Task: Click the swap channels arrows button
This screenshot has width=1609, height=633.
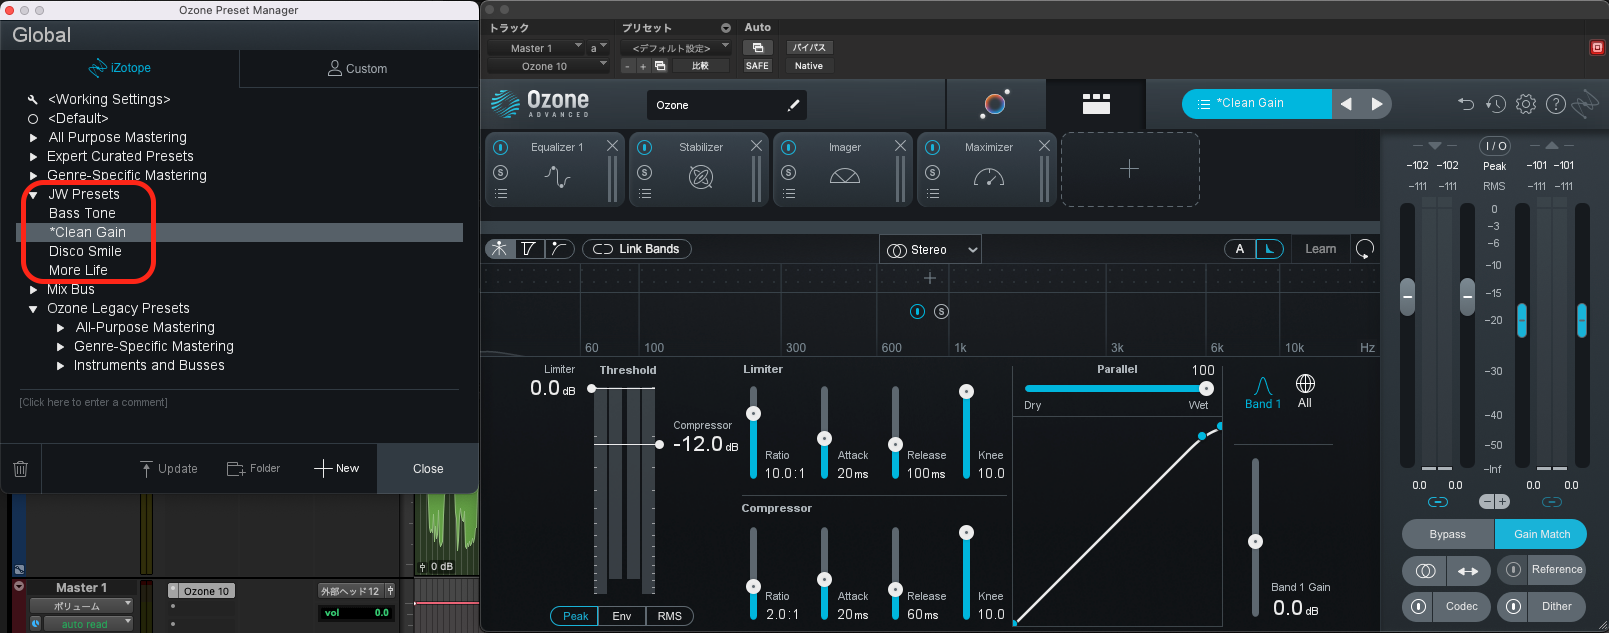Action: click(1468, 571)
